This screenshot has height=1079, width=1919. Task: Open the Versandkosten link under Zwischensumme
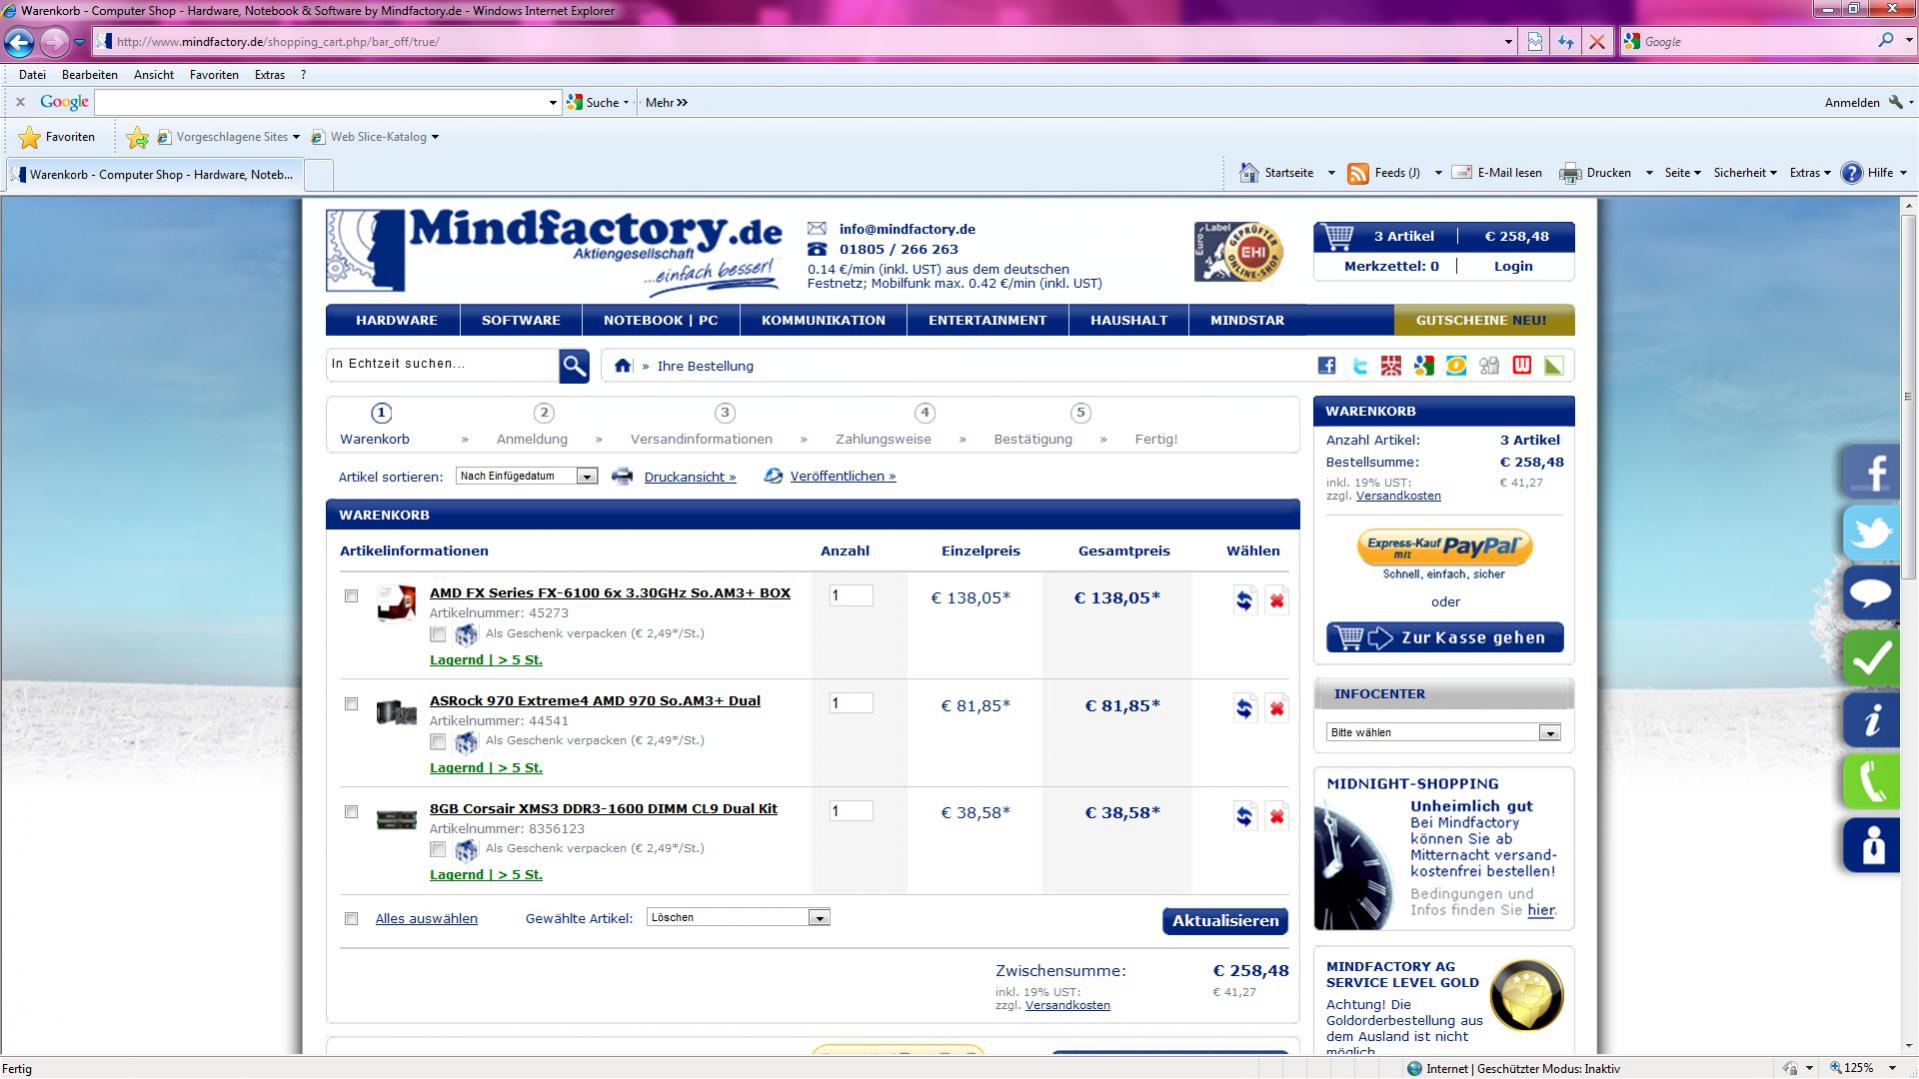[x=1067, y=1006]
